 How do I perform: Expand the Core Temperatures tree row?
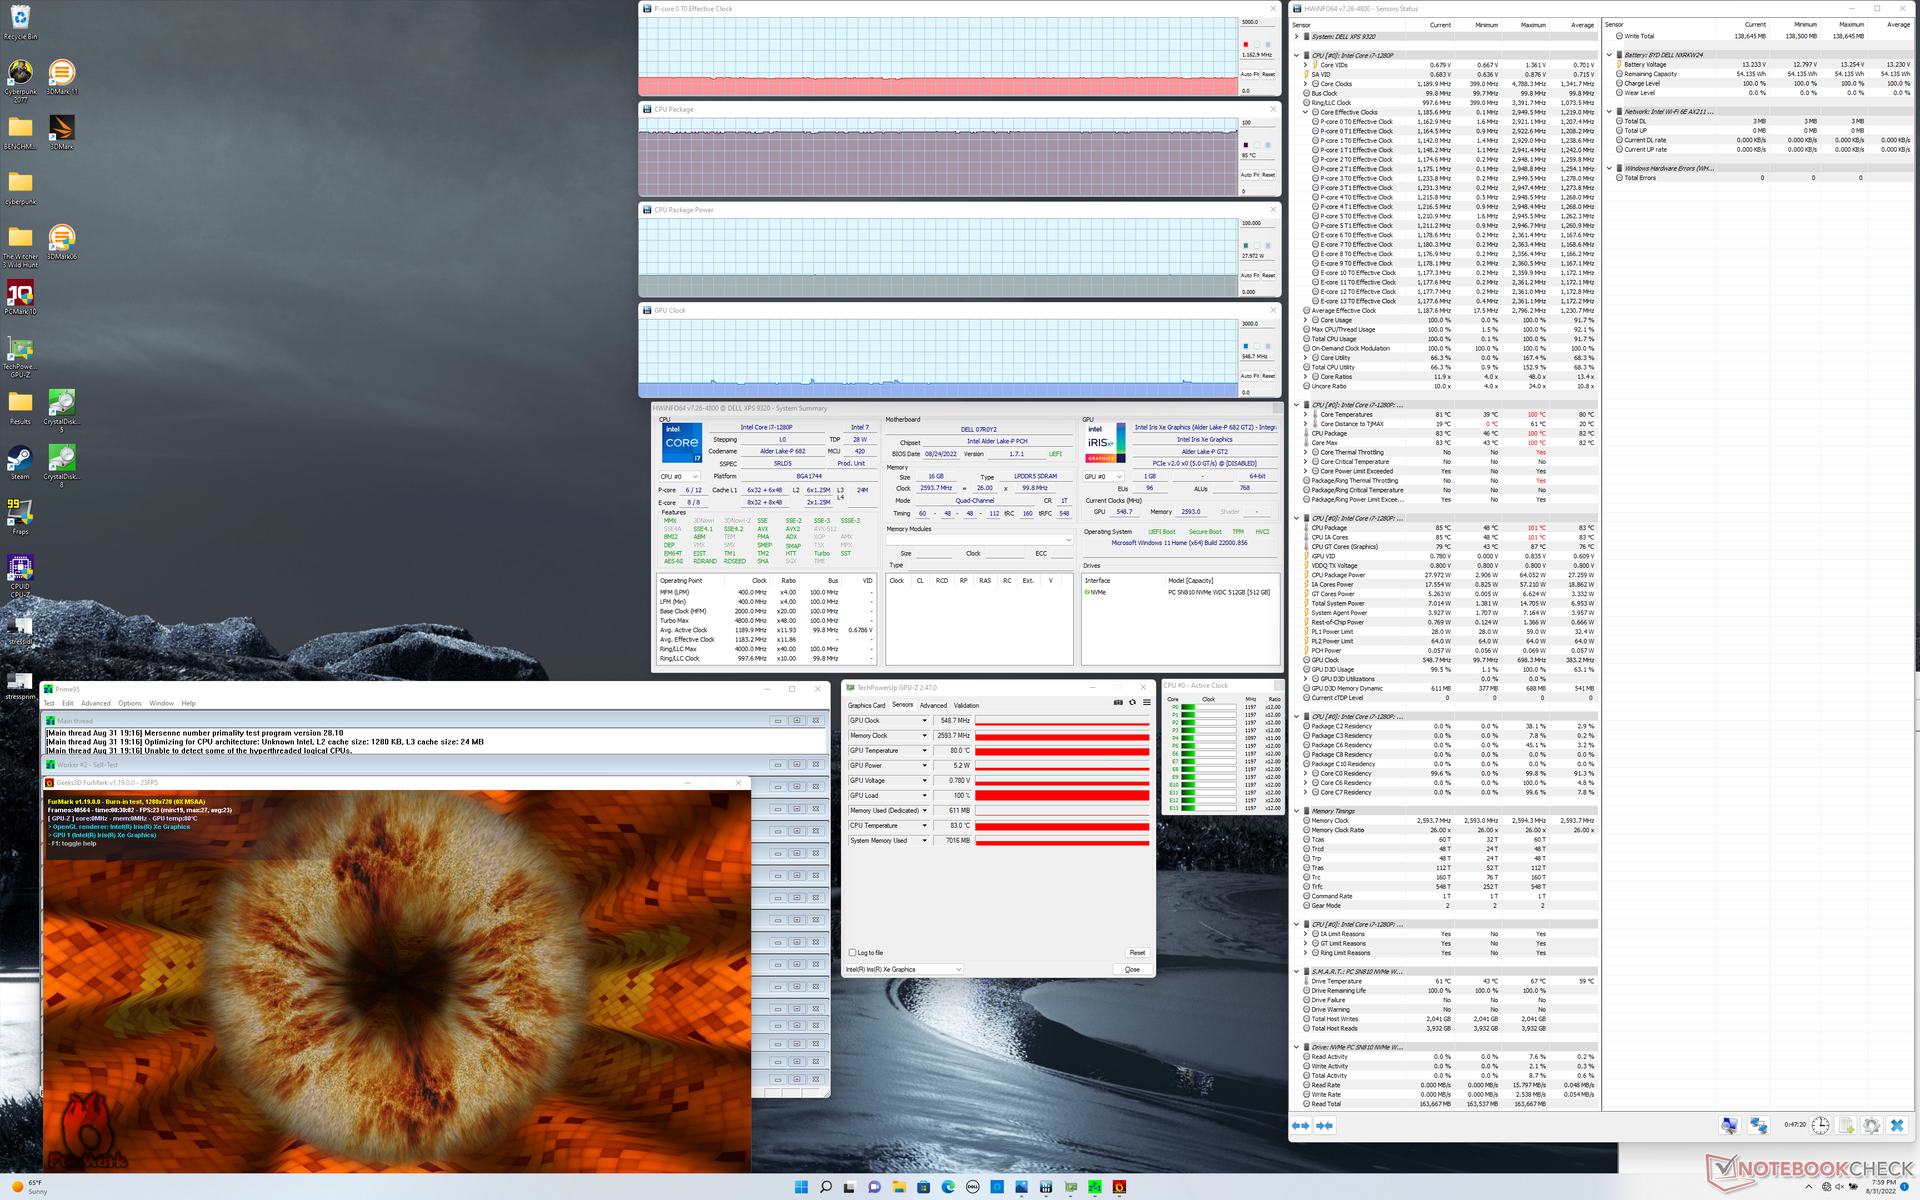(1306, 414)
